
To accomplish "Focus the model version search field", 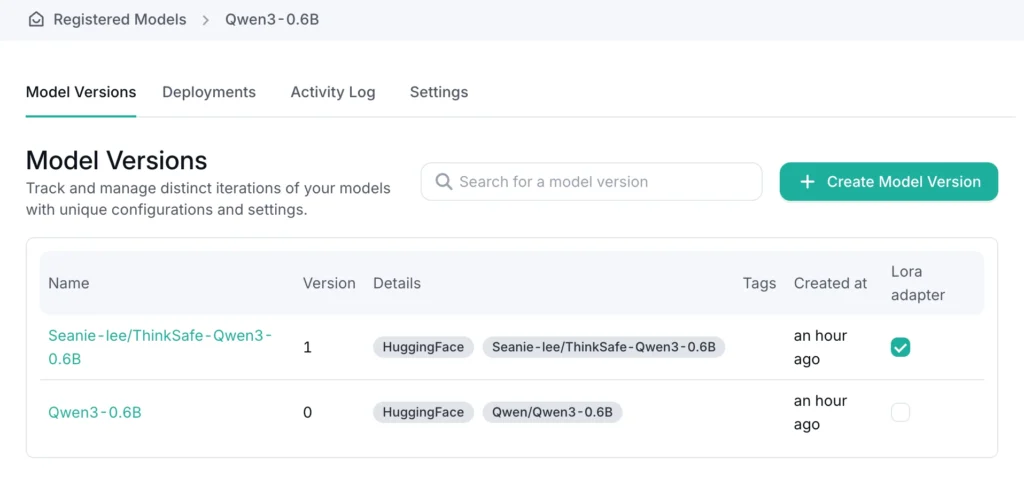I will point(600,182).
